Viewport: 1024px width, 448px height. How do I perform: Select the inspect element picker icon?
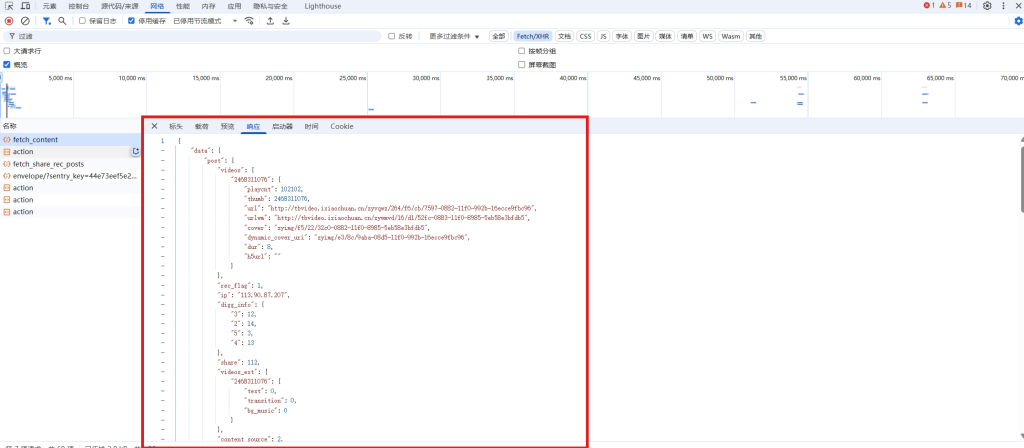tap(9, 6)
